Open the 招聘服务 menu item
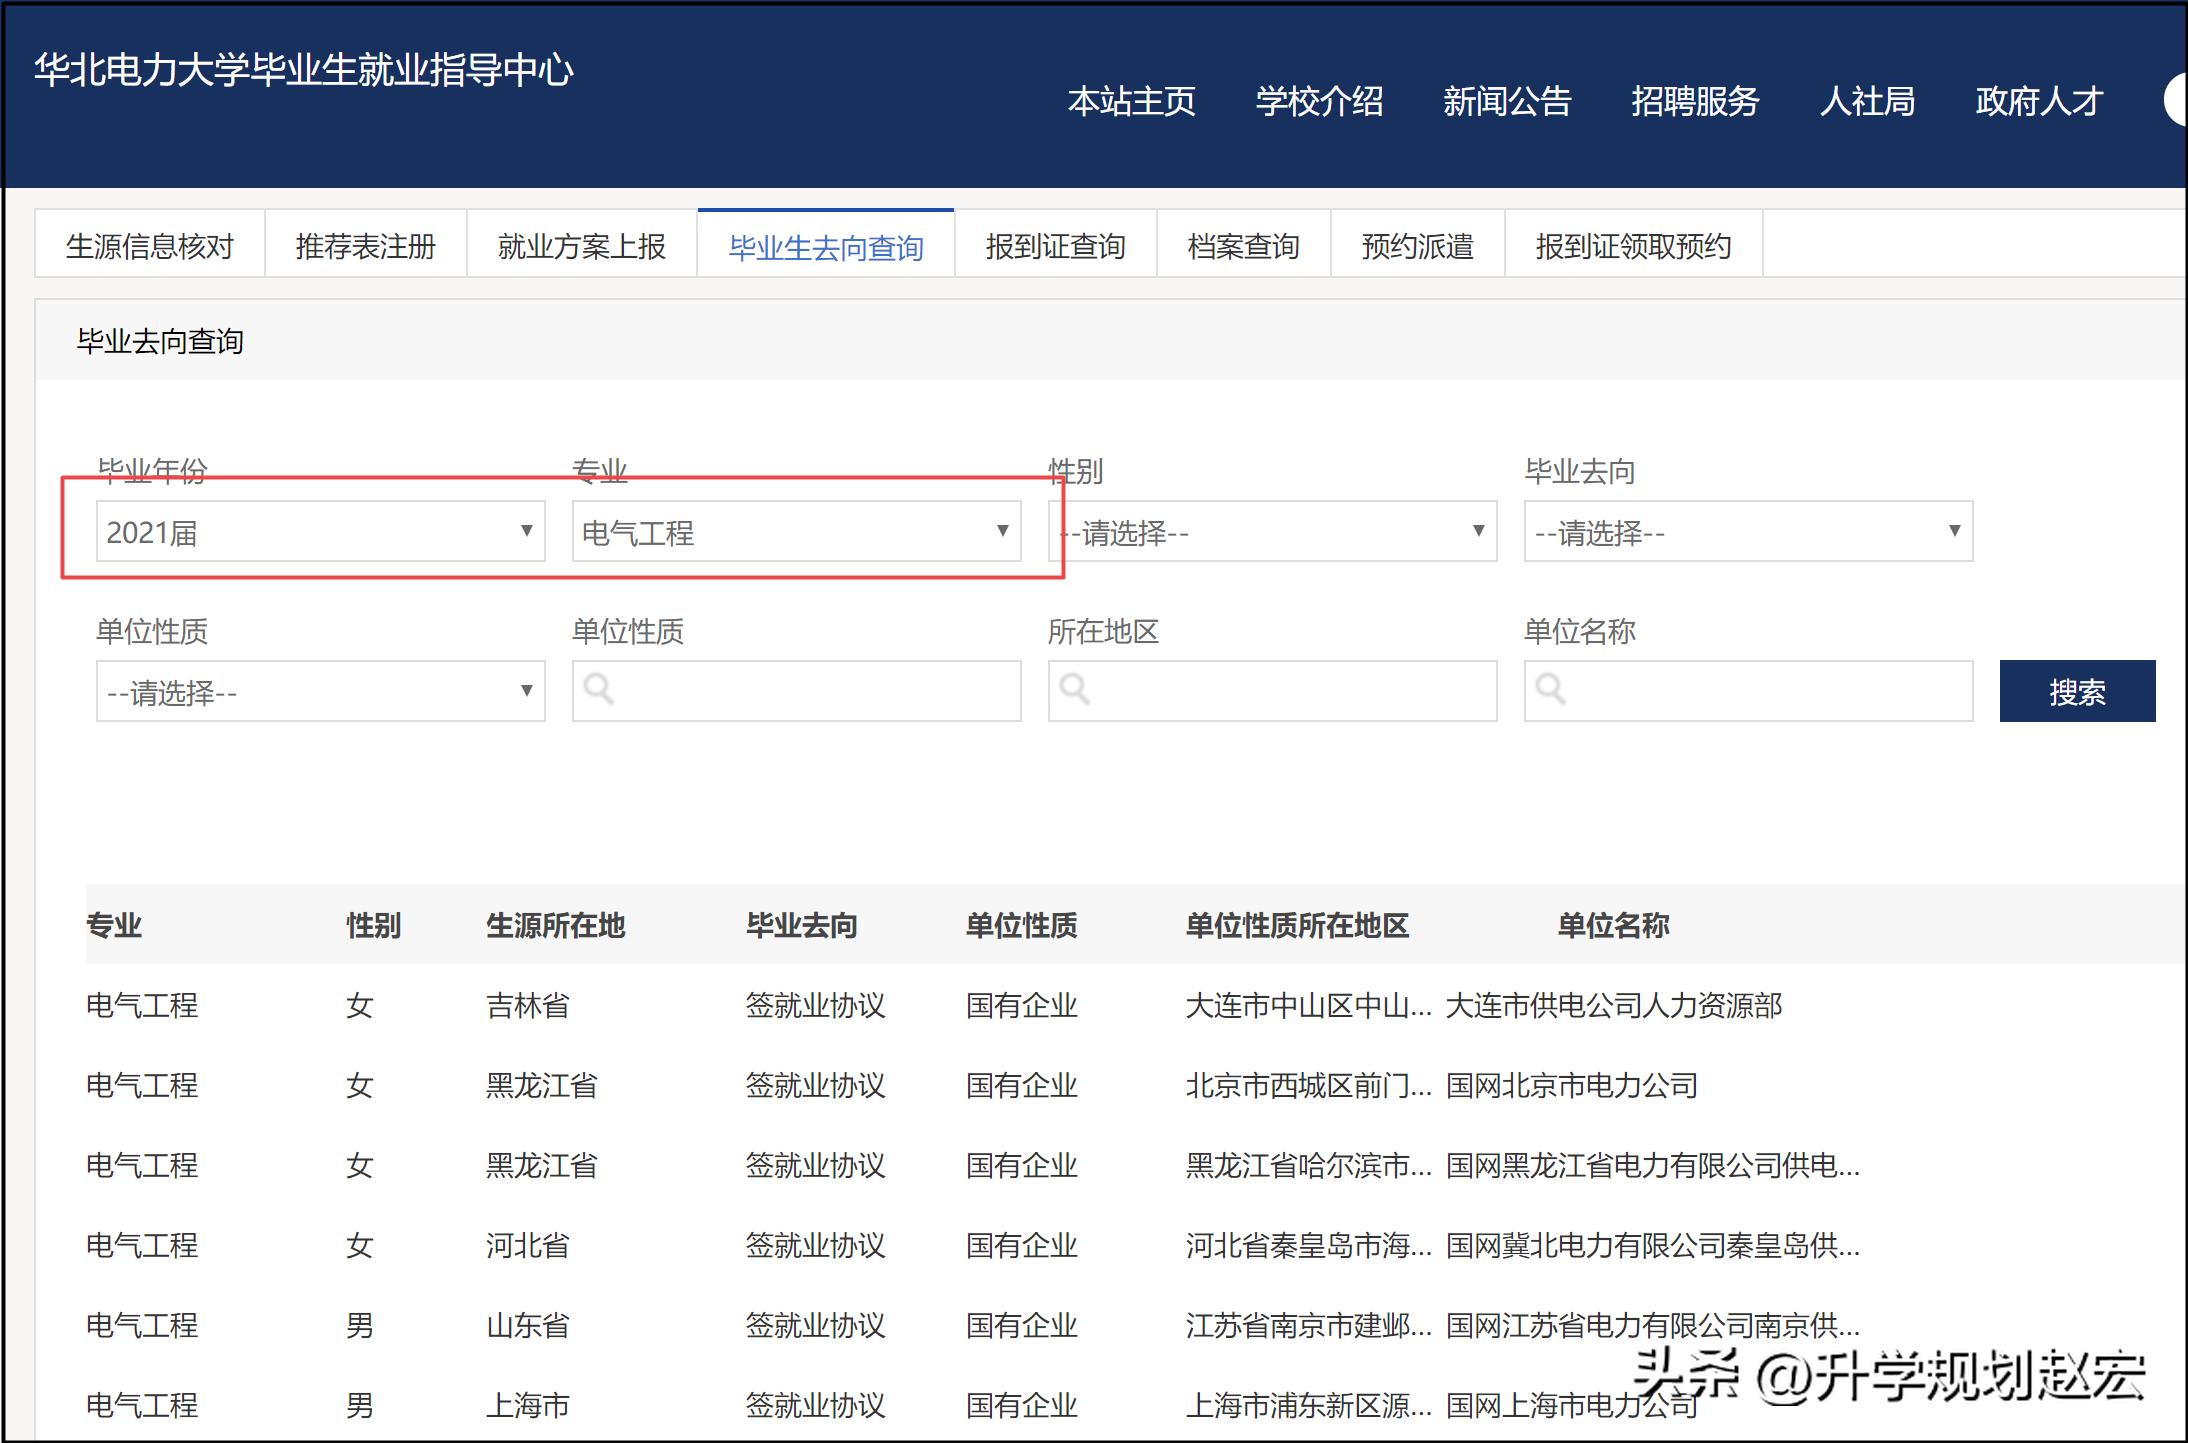The width and height of the screenshot is (2188, 1443). click(x=1694, y=101)
